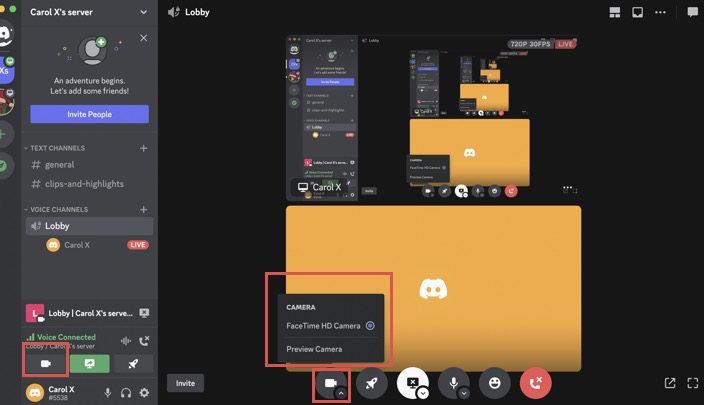Click the Invite button in call view

pyautogui.click(x=185, y=383)
